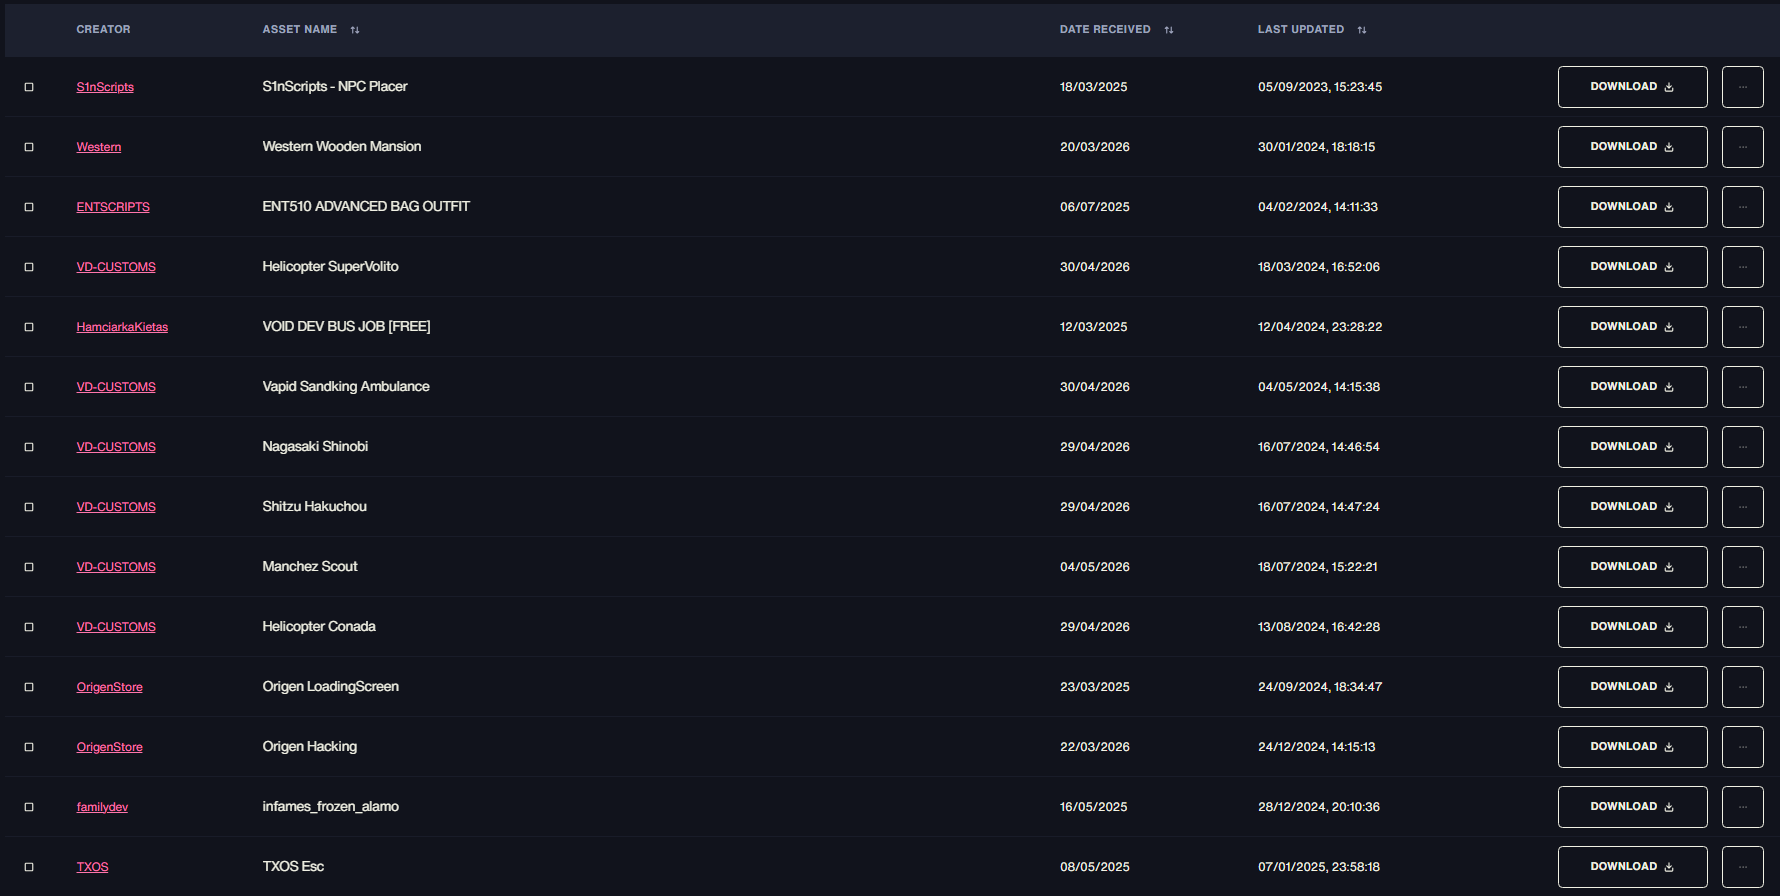The image size is (1780, 896).
Task: Click the Last Updated column header
Action: click(x=1301, y=30)
